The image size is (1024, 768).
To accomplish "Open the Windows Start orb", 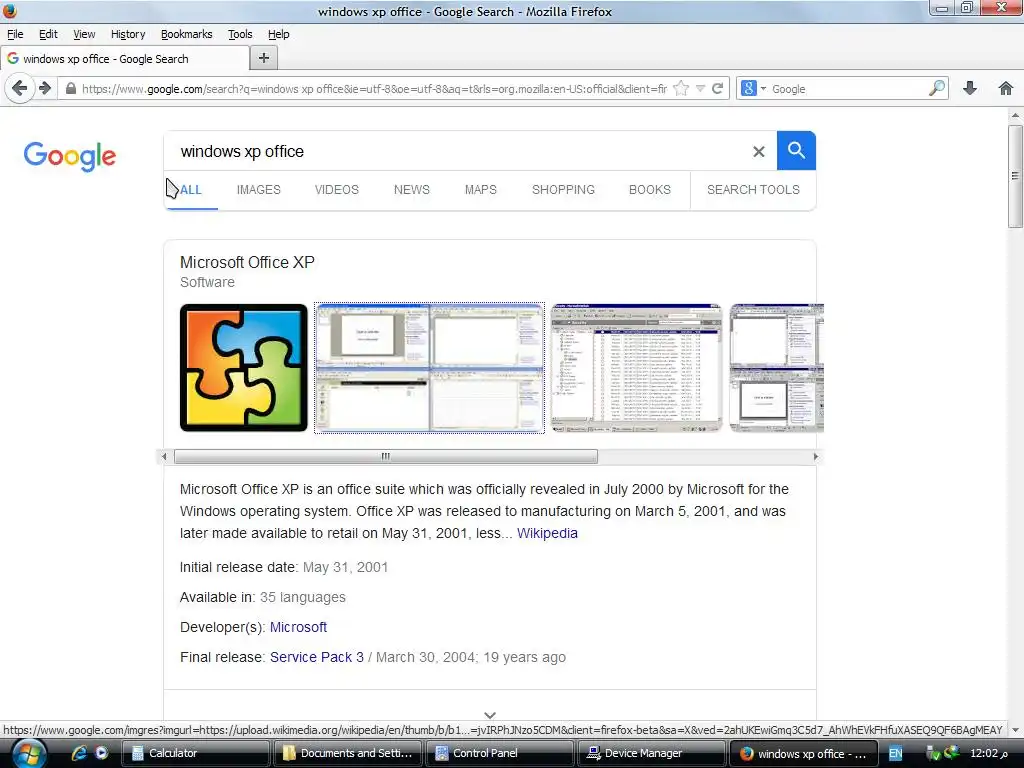I will coord(27,754).
